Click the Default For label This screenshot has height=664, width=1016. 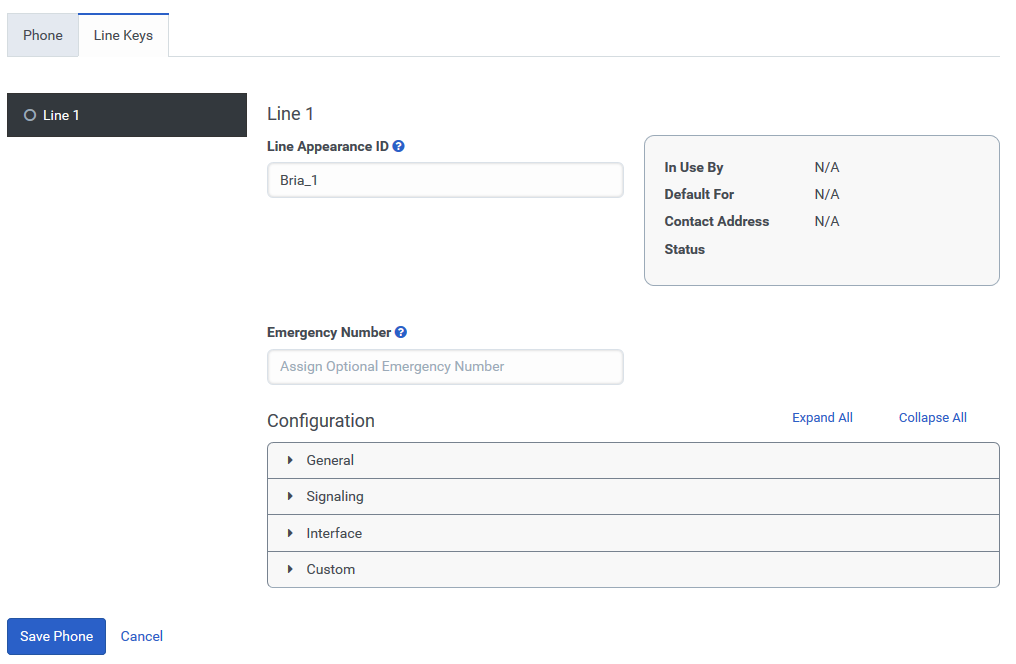698,194
